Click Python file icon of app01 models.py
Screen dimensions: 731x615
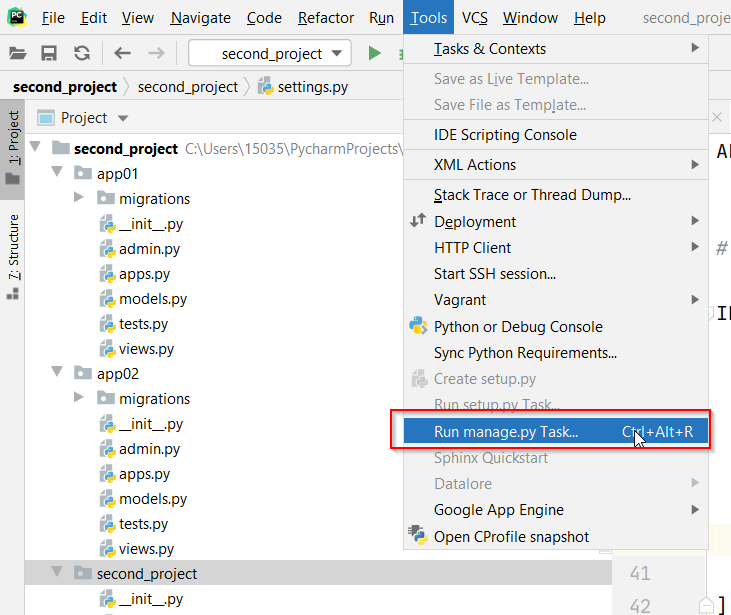pos(107,299)
